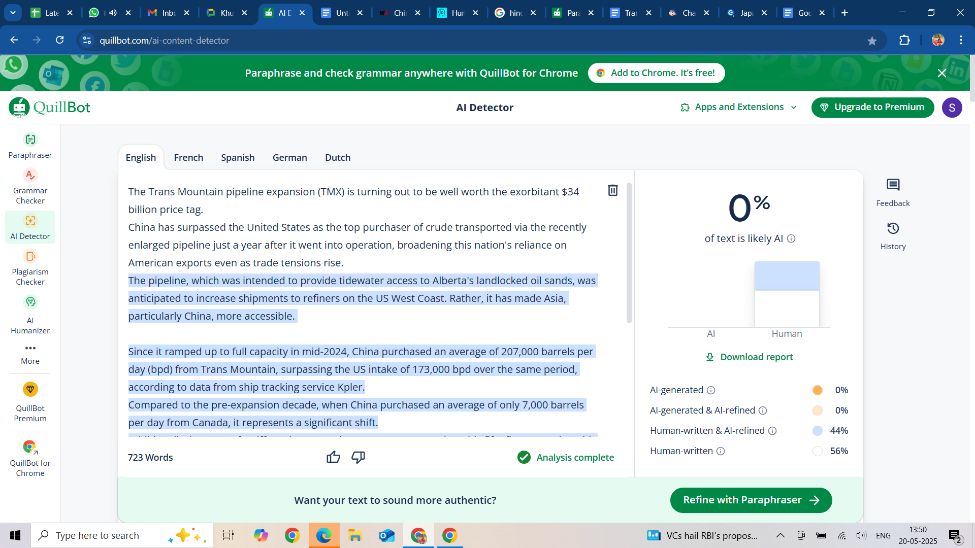Click the Upgrade to Premium button

point(872,107)
